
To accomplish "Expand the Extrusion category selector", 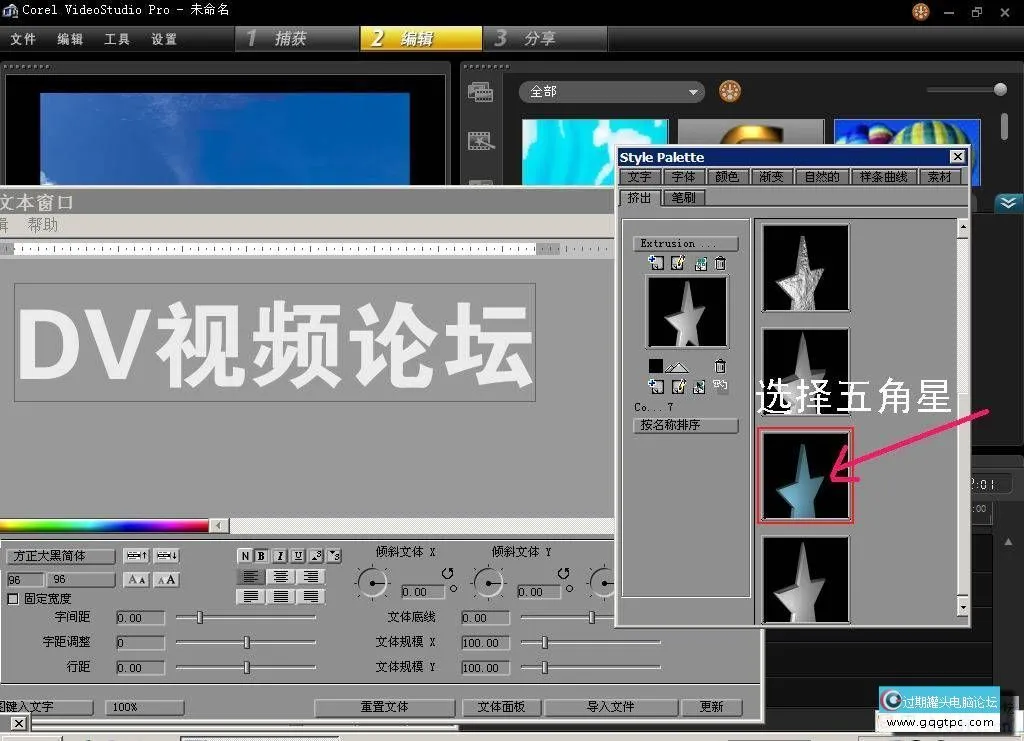I will coord(685,243).
